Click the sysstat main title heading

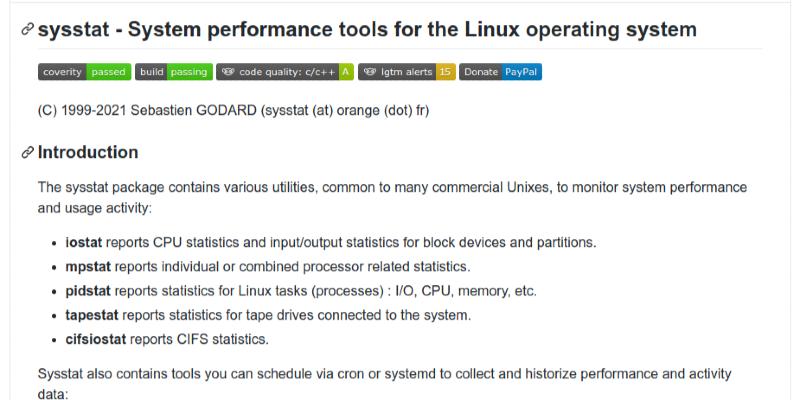coord(367,30)
